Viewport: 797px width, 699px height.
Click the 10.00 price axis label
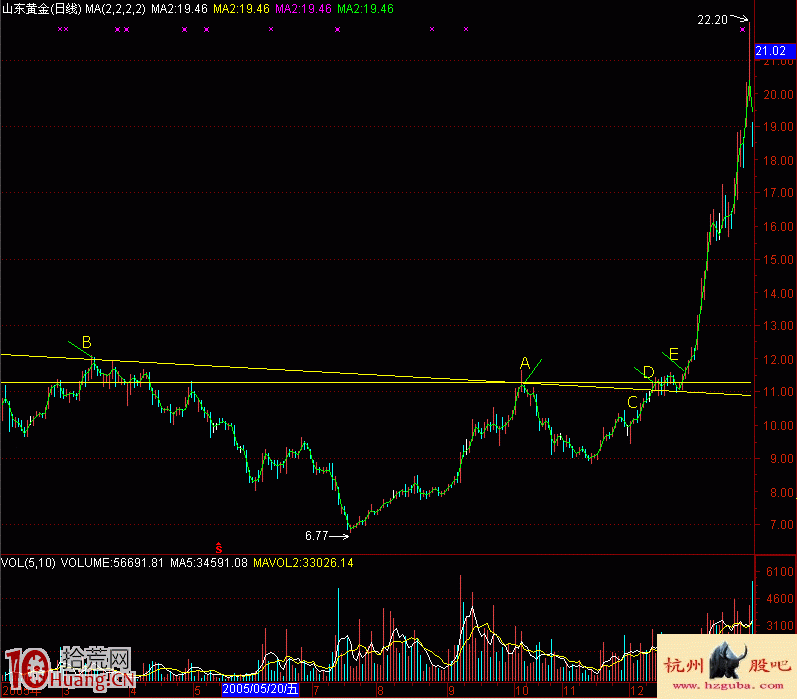(779, 426)
